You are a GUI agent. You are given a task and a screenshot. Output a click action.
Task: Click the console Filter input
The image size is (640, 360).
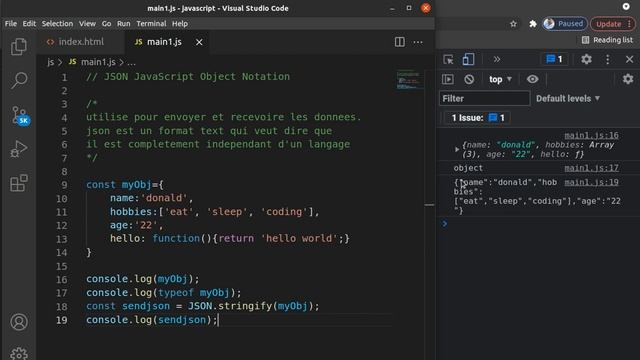coord(484,98)
